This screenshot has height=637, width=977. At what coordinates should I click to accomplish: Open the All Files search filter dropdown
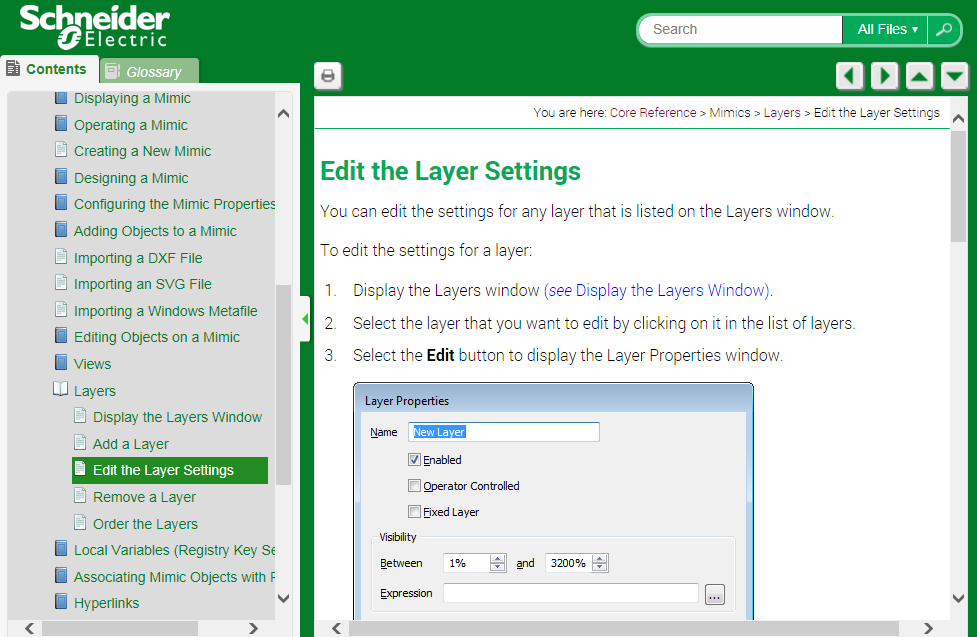(886, 30)
